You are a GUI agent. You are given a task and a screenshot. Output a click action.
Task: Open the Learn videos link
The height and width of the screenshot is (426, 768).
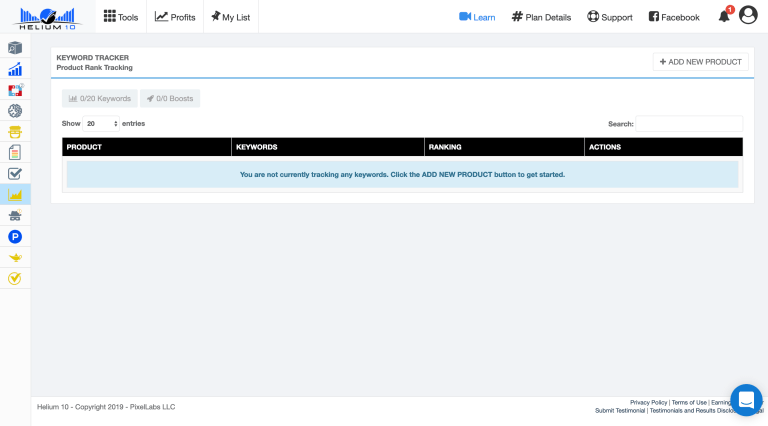(x=477, y=17)
